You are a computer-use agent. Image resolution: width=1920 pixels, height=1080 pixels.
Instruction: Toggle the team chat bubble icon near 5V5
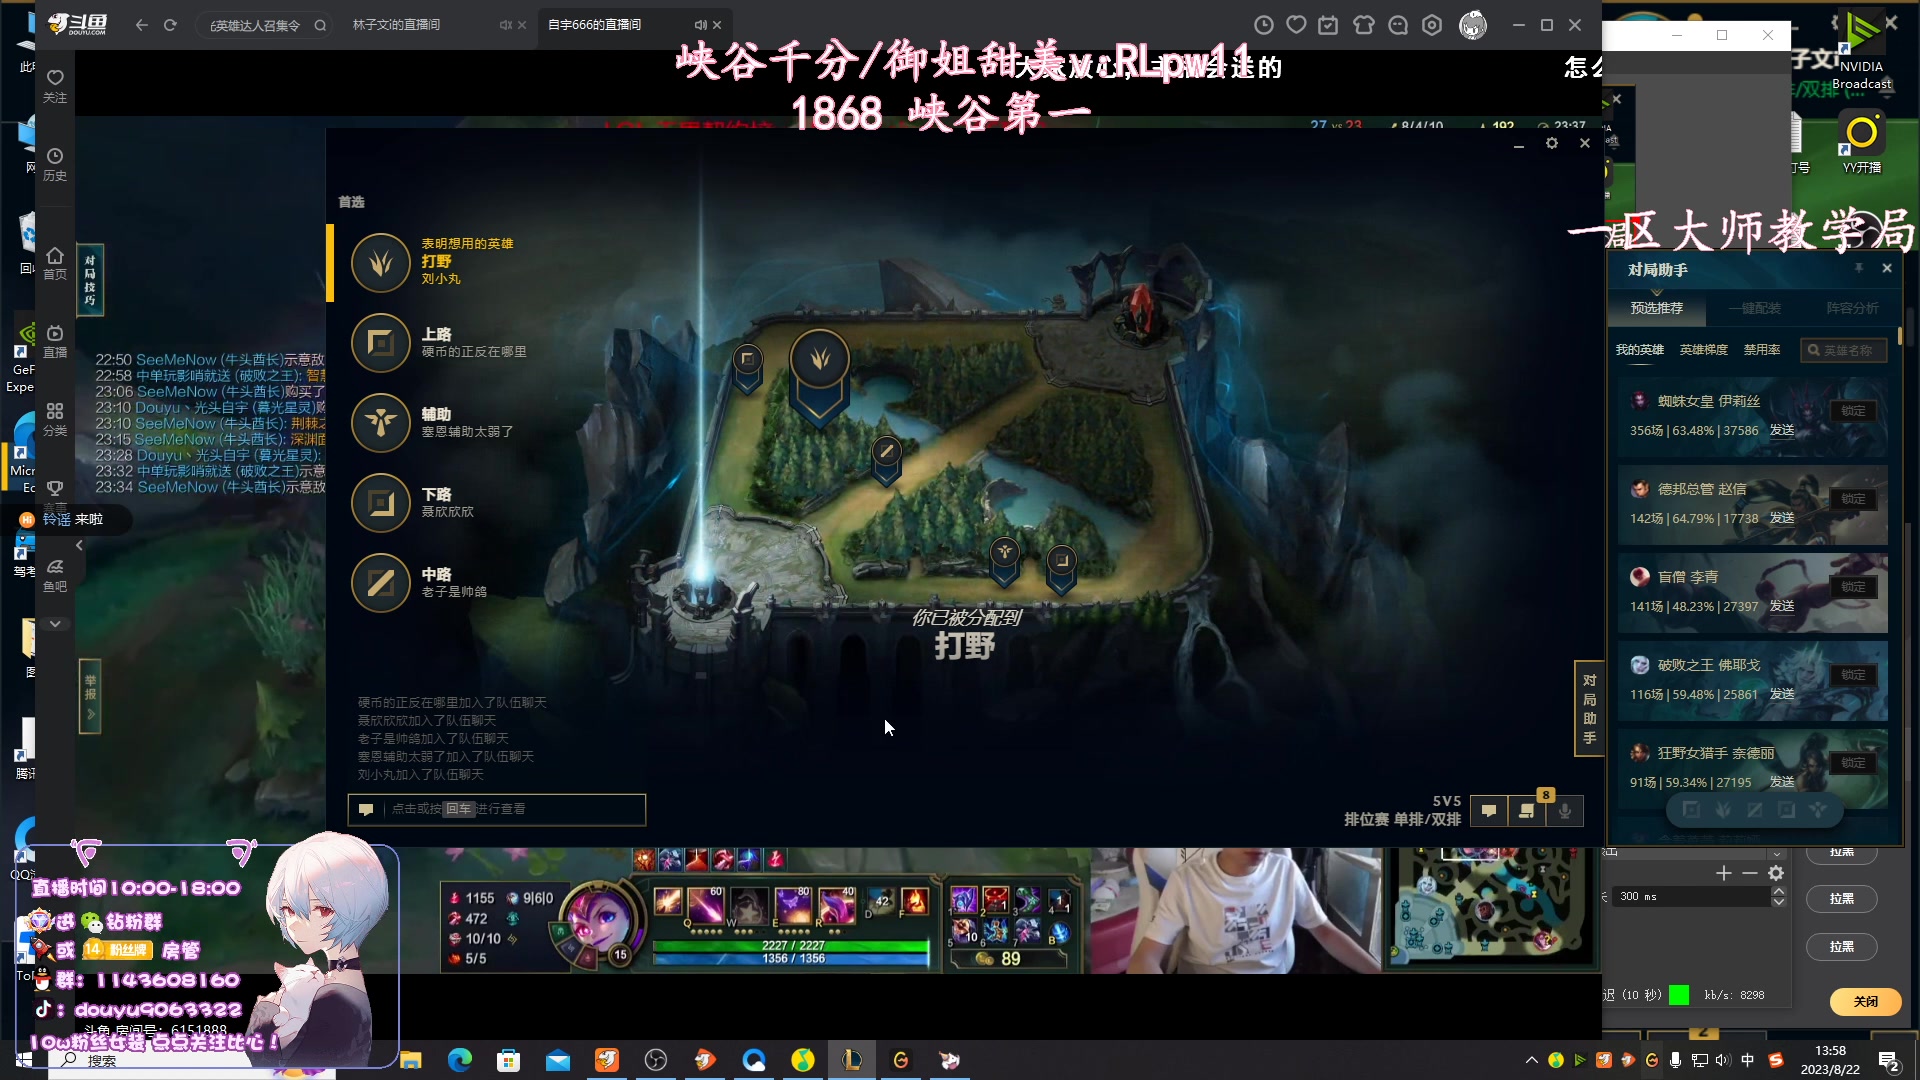click(x=1488, y=810)
